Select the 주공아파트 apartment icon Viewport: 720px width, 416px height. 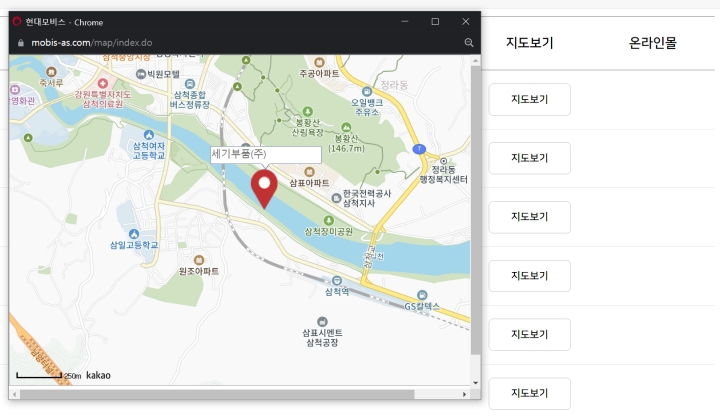[319, 62]
